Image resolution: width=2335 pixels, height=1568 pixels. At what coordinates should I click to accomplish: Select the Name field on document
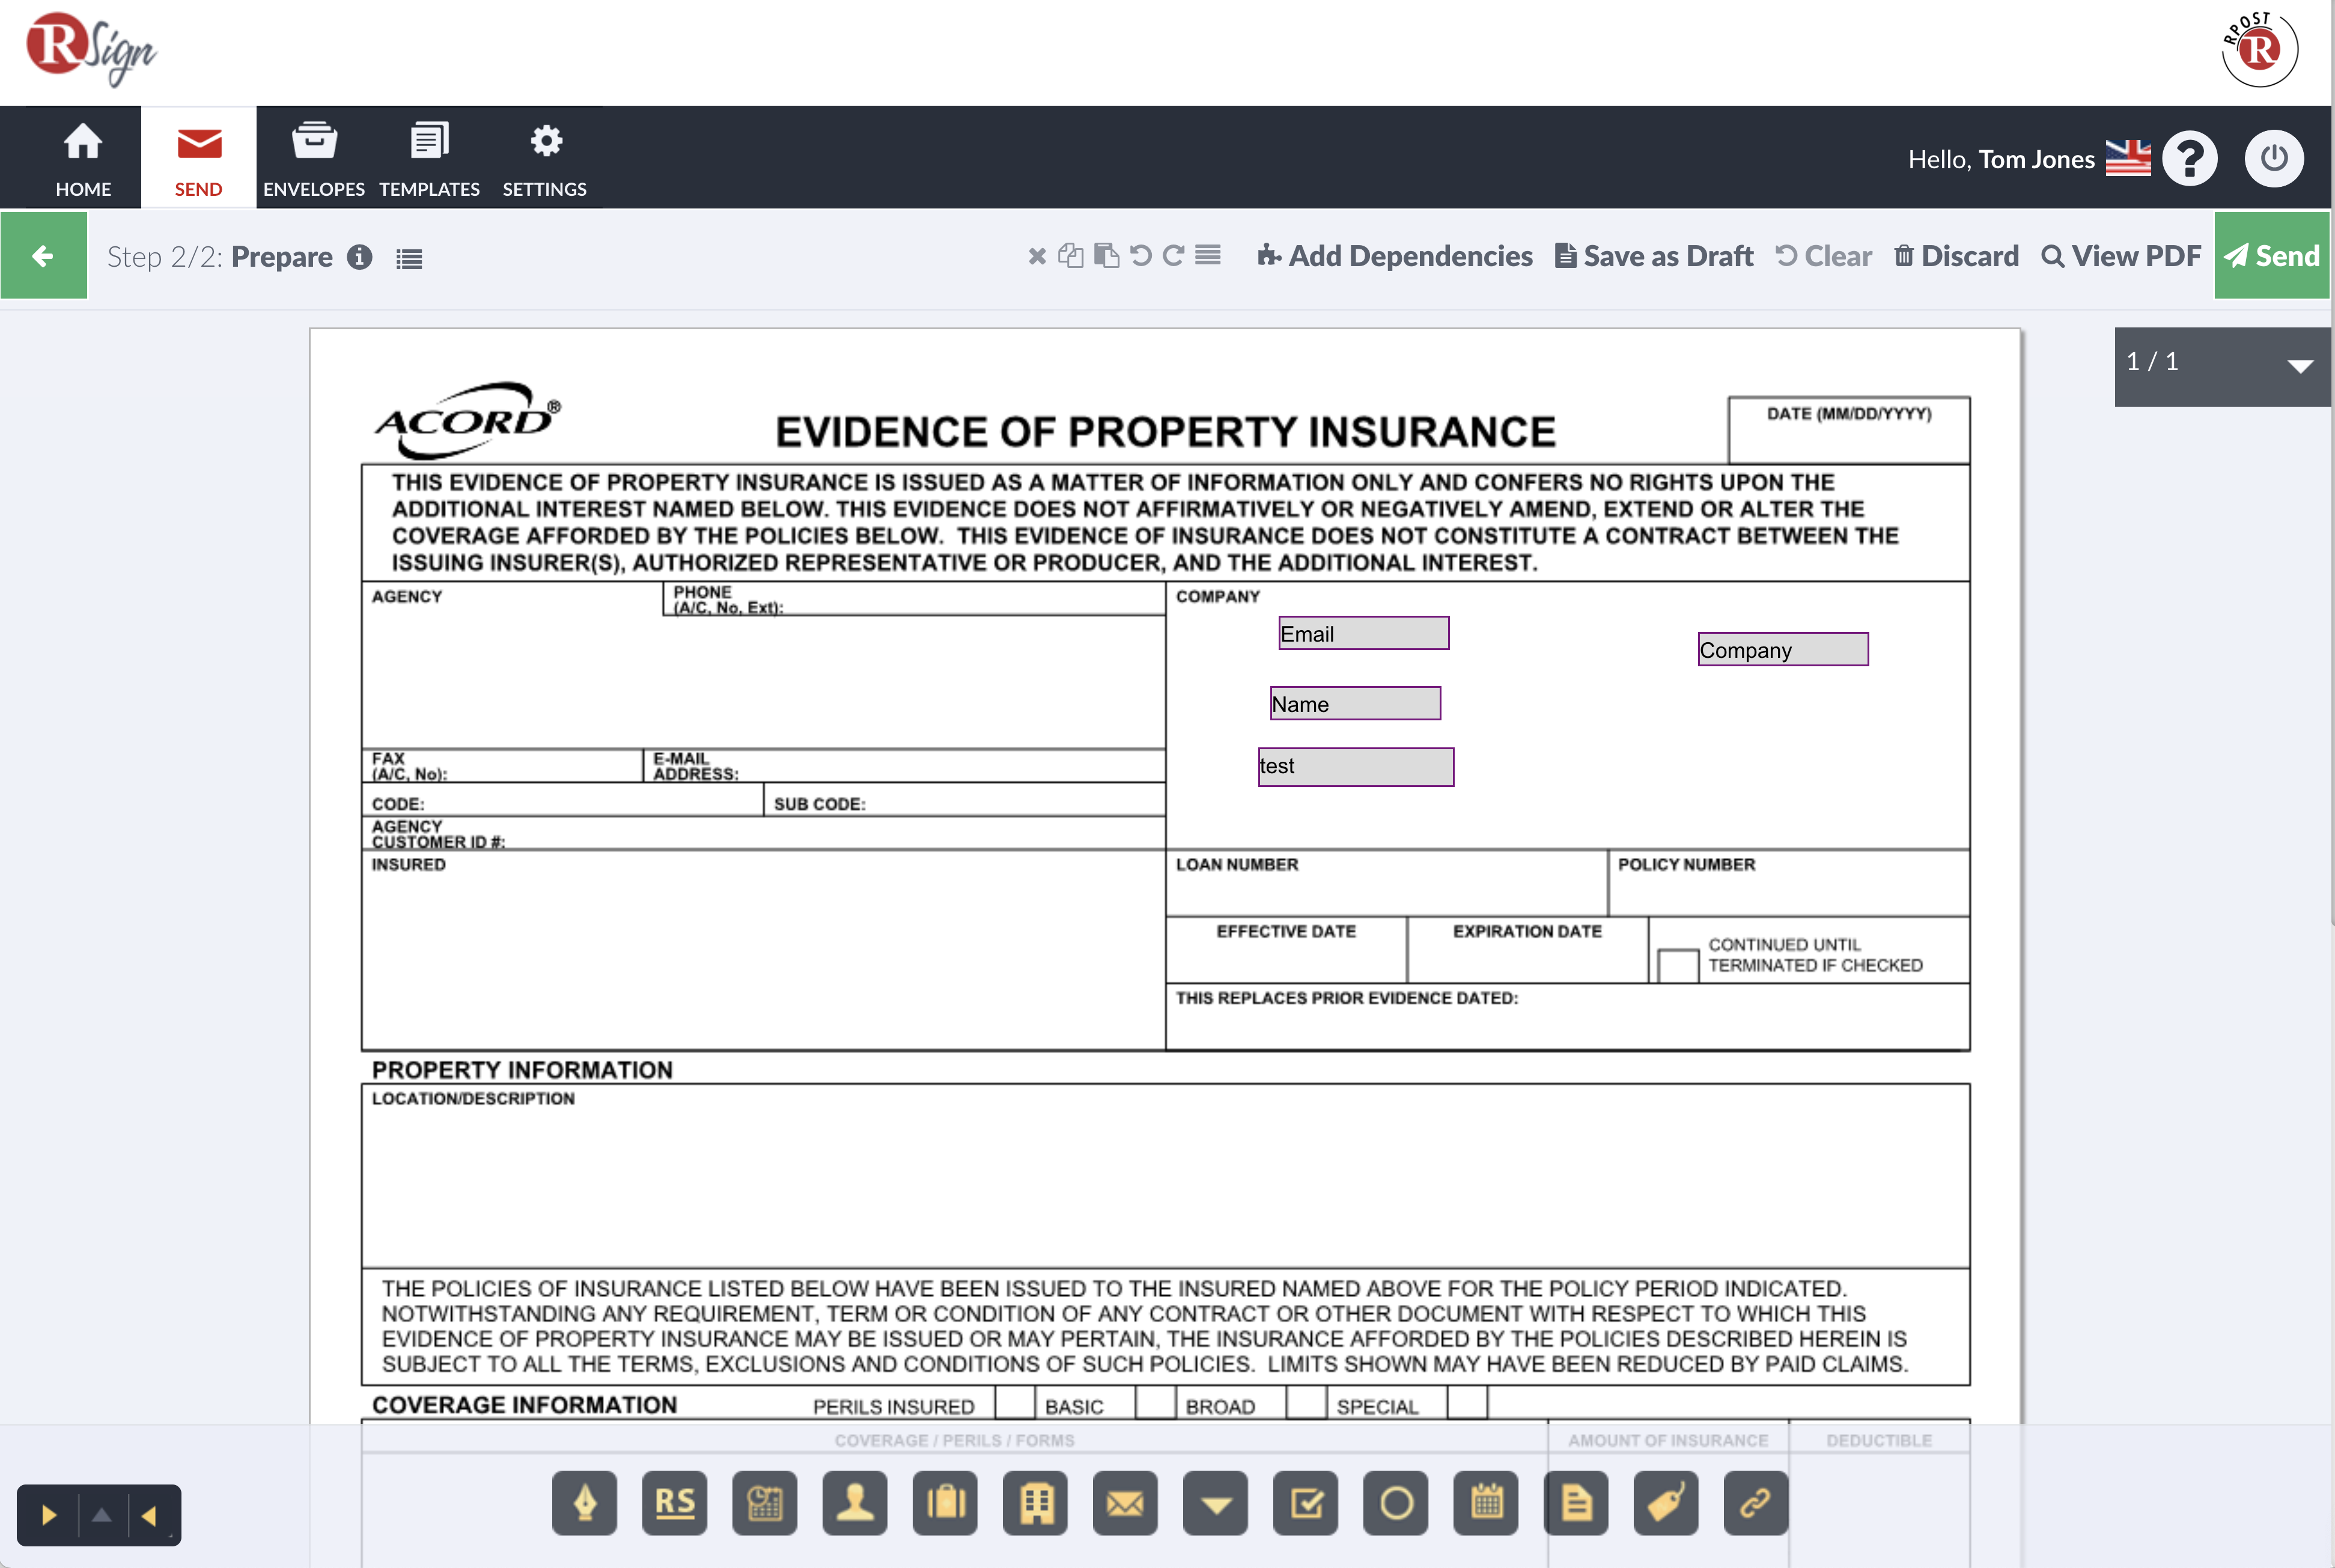click(1355, 703)
